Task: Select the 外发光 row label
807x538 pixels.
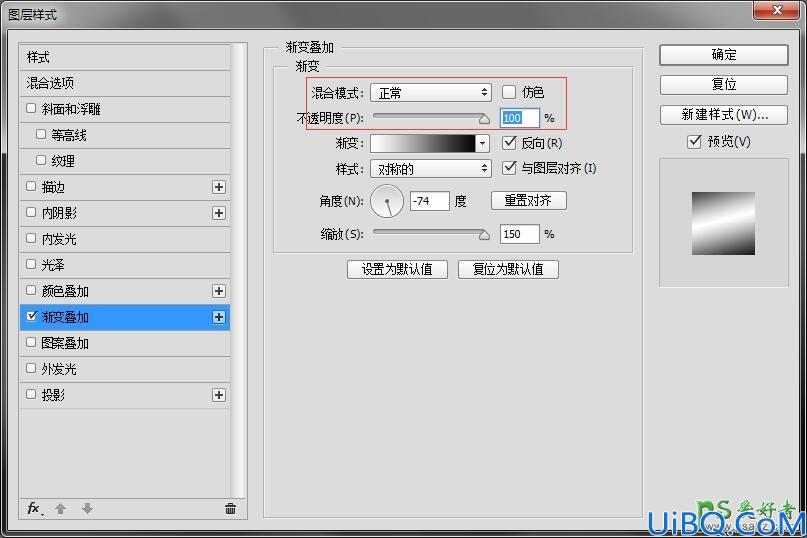Action: [59, 369]
